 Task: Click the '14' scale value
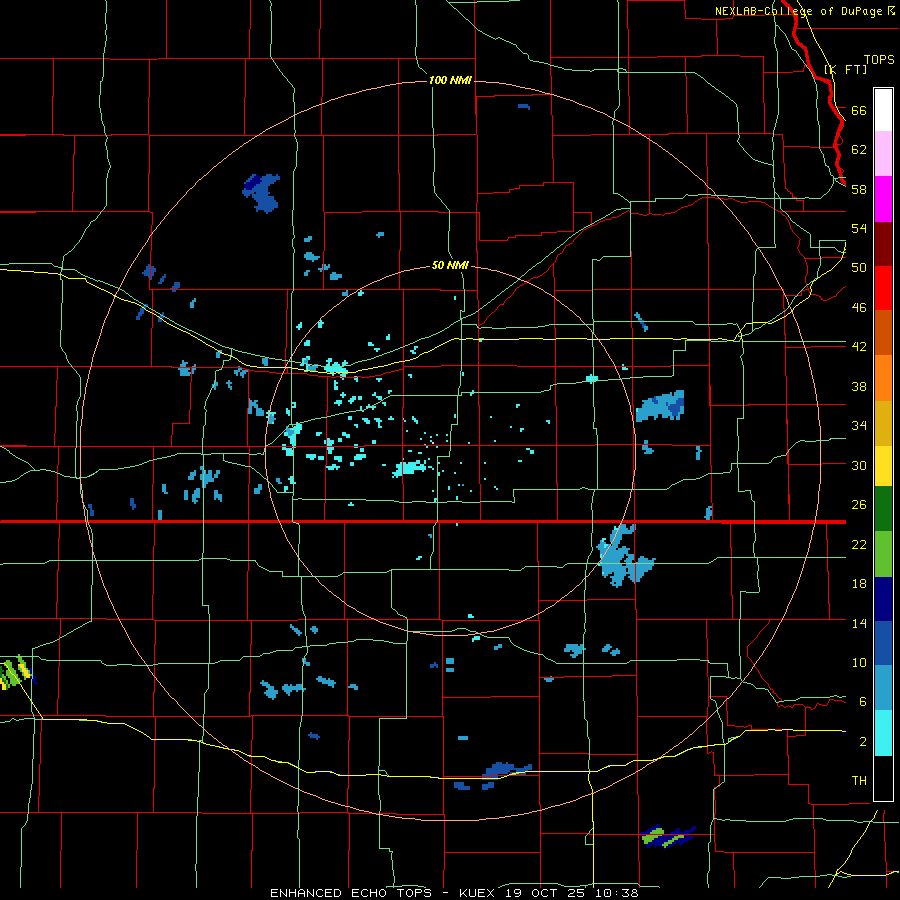click(x=859, y=623)
